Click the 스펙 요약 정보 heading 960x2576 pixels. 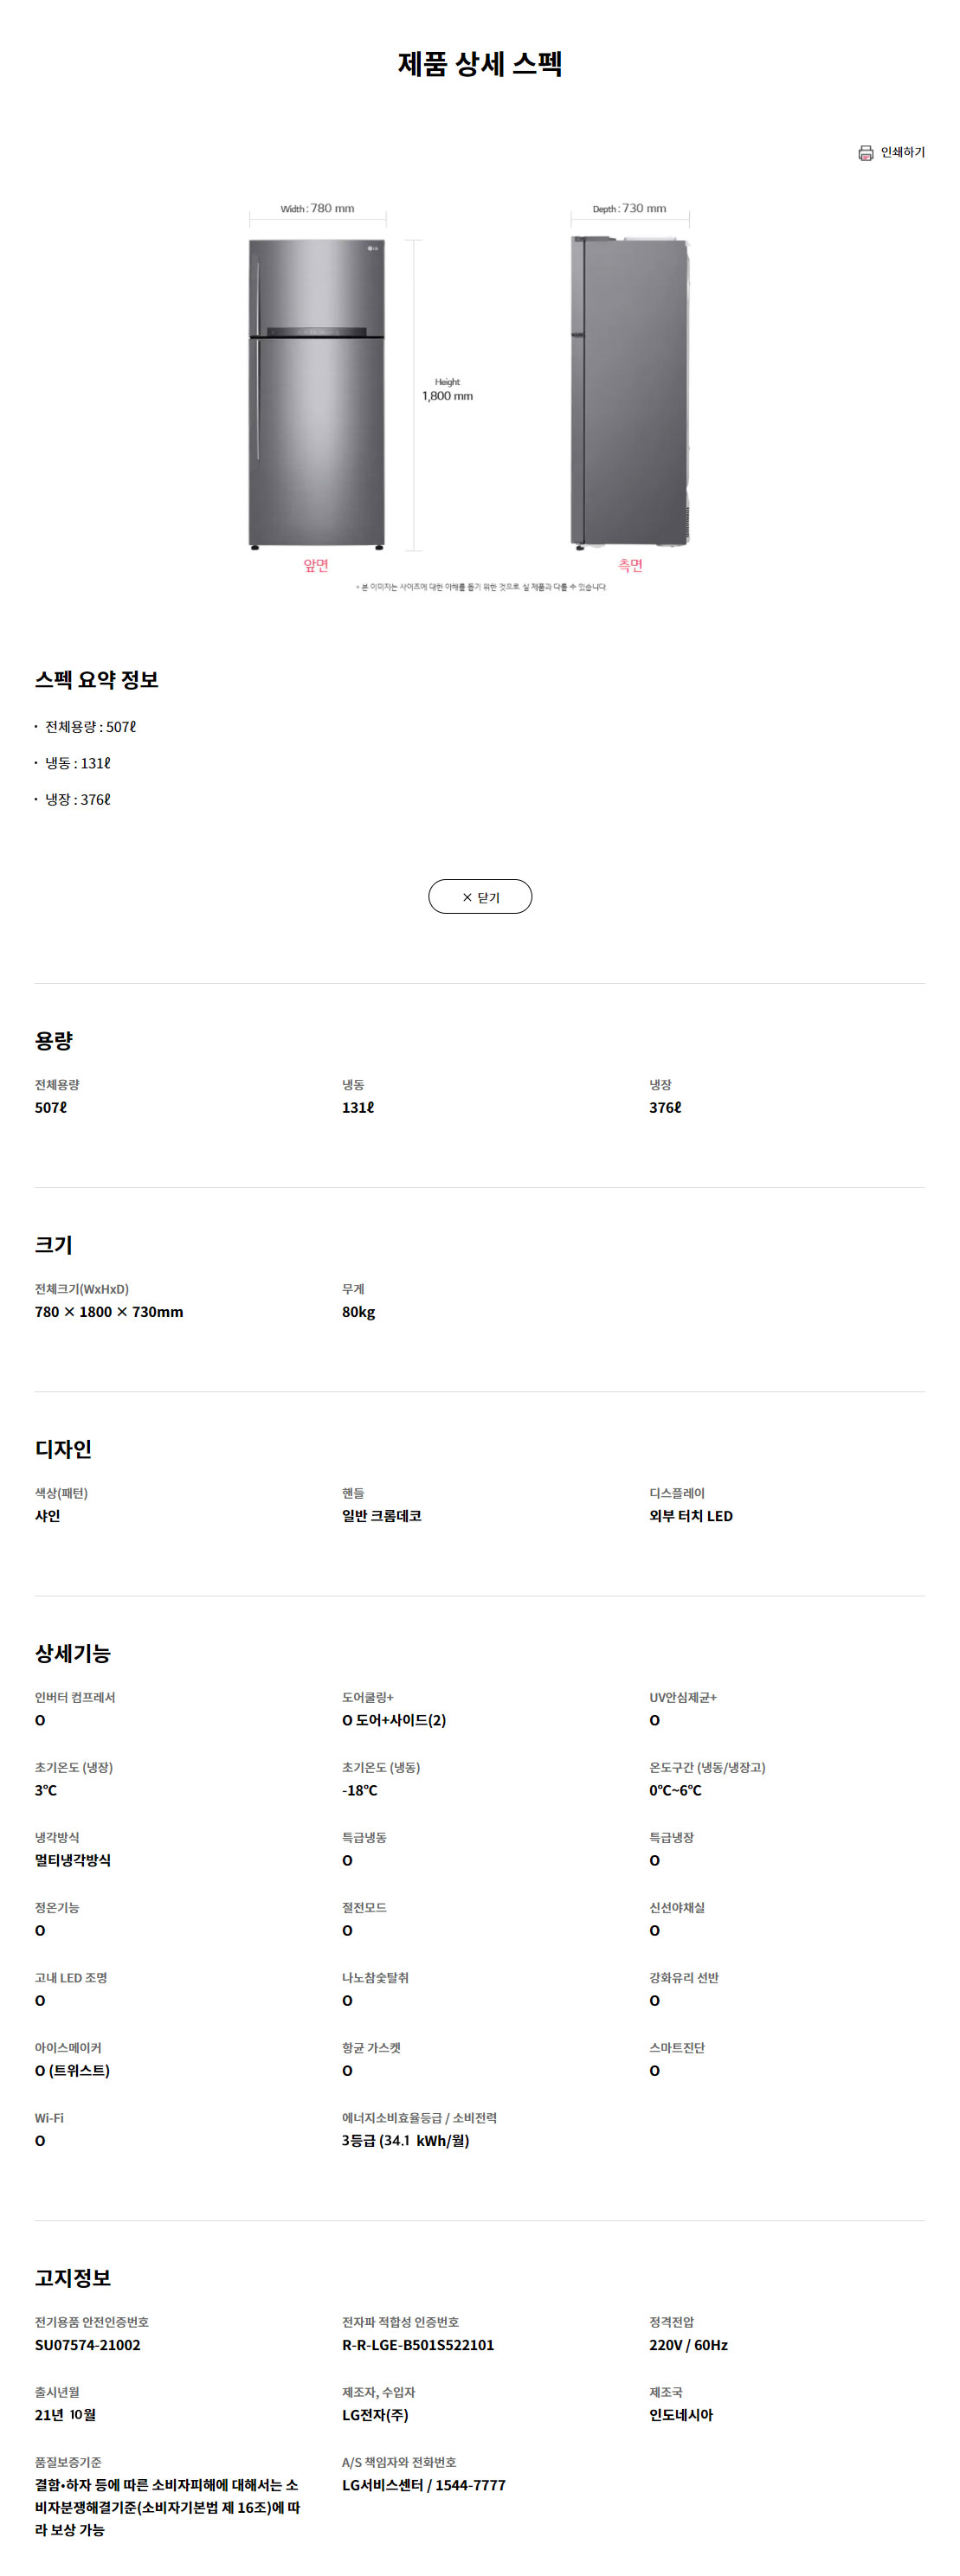96,680
